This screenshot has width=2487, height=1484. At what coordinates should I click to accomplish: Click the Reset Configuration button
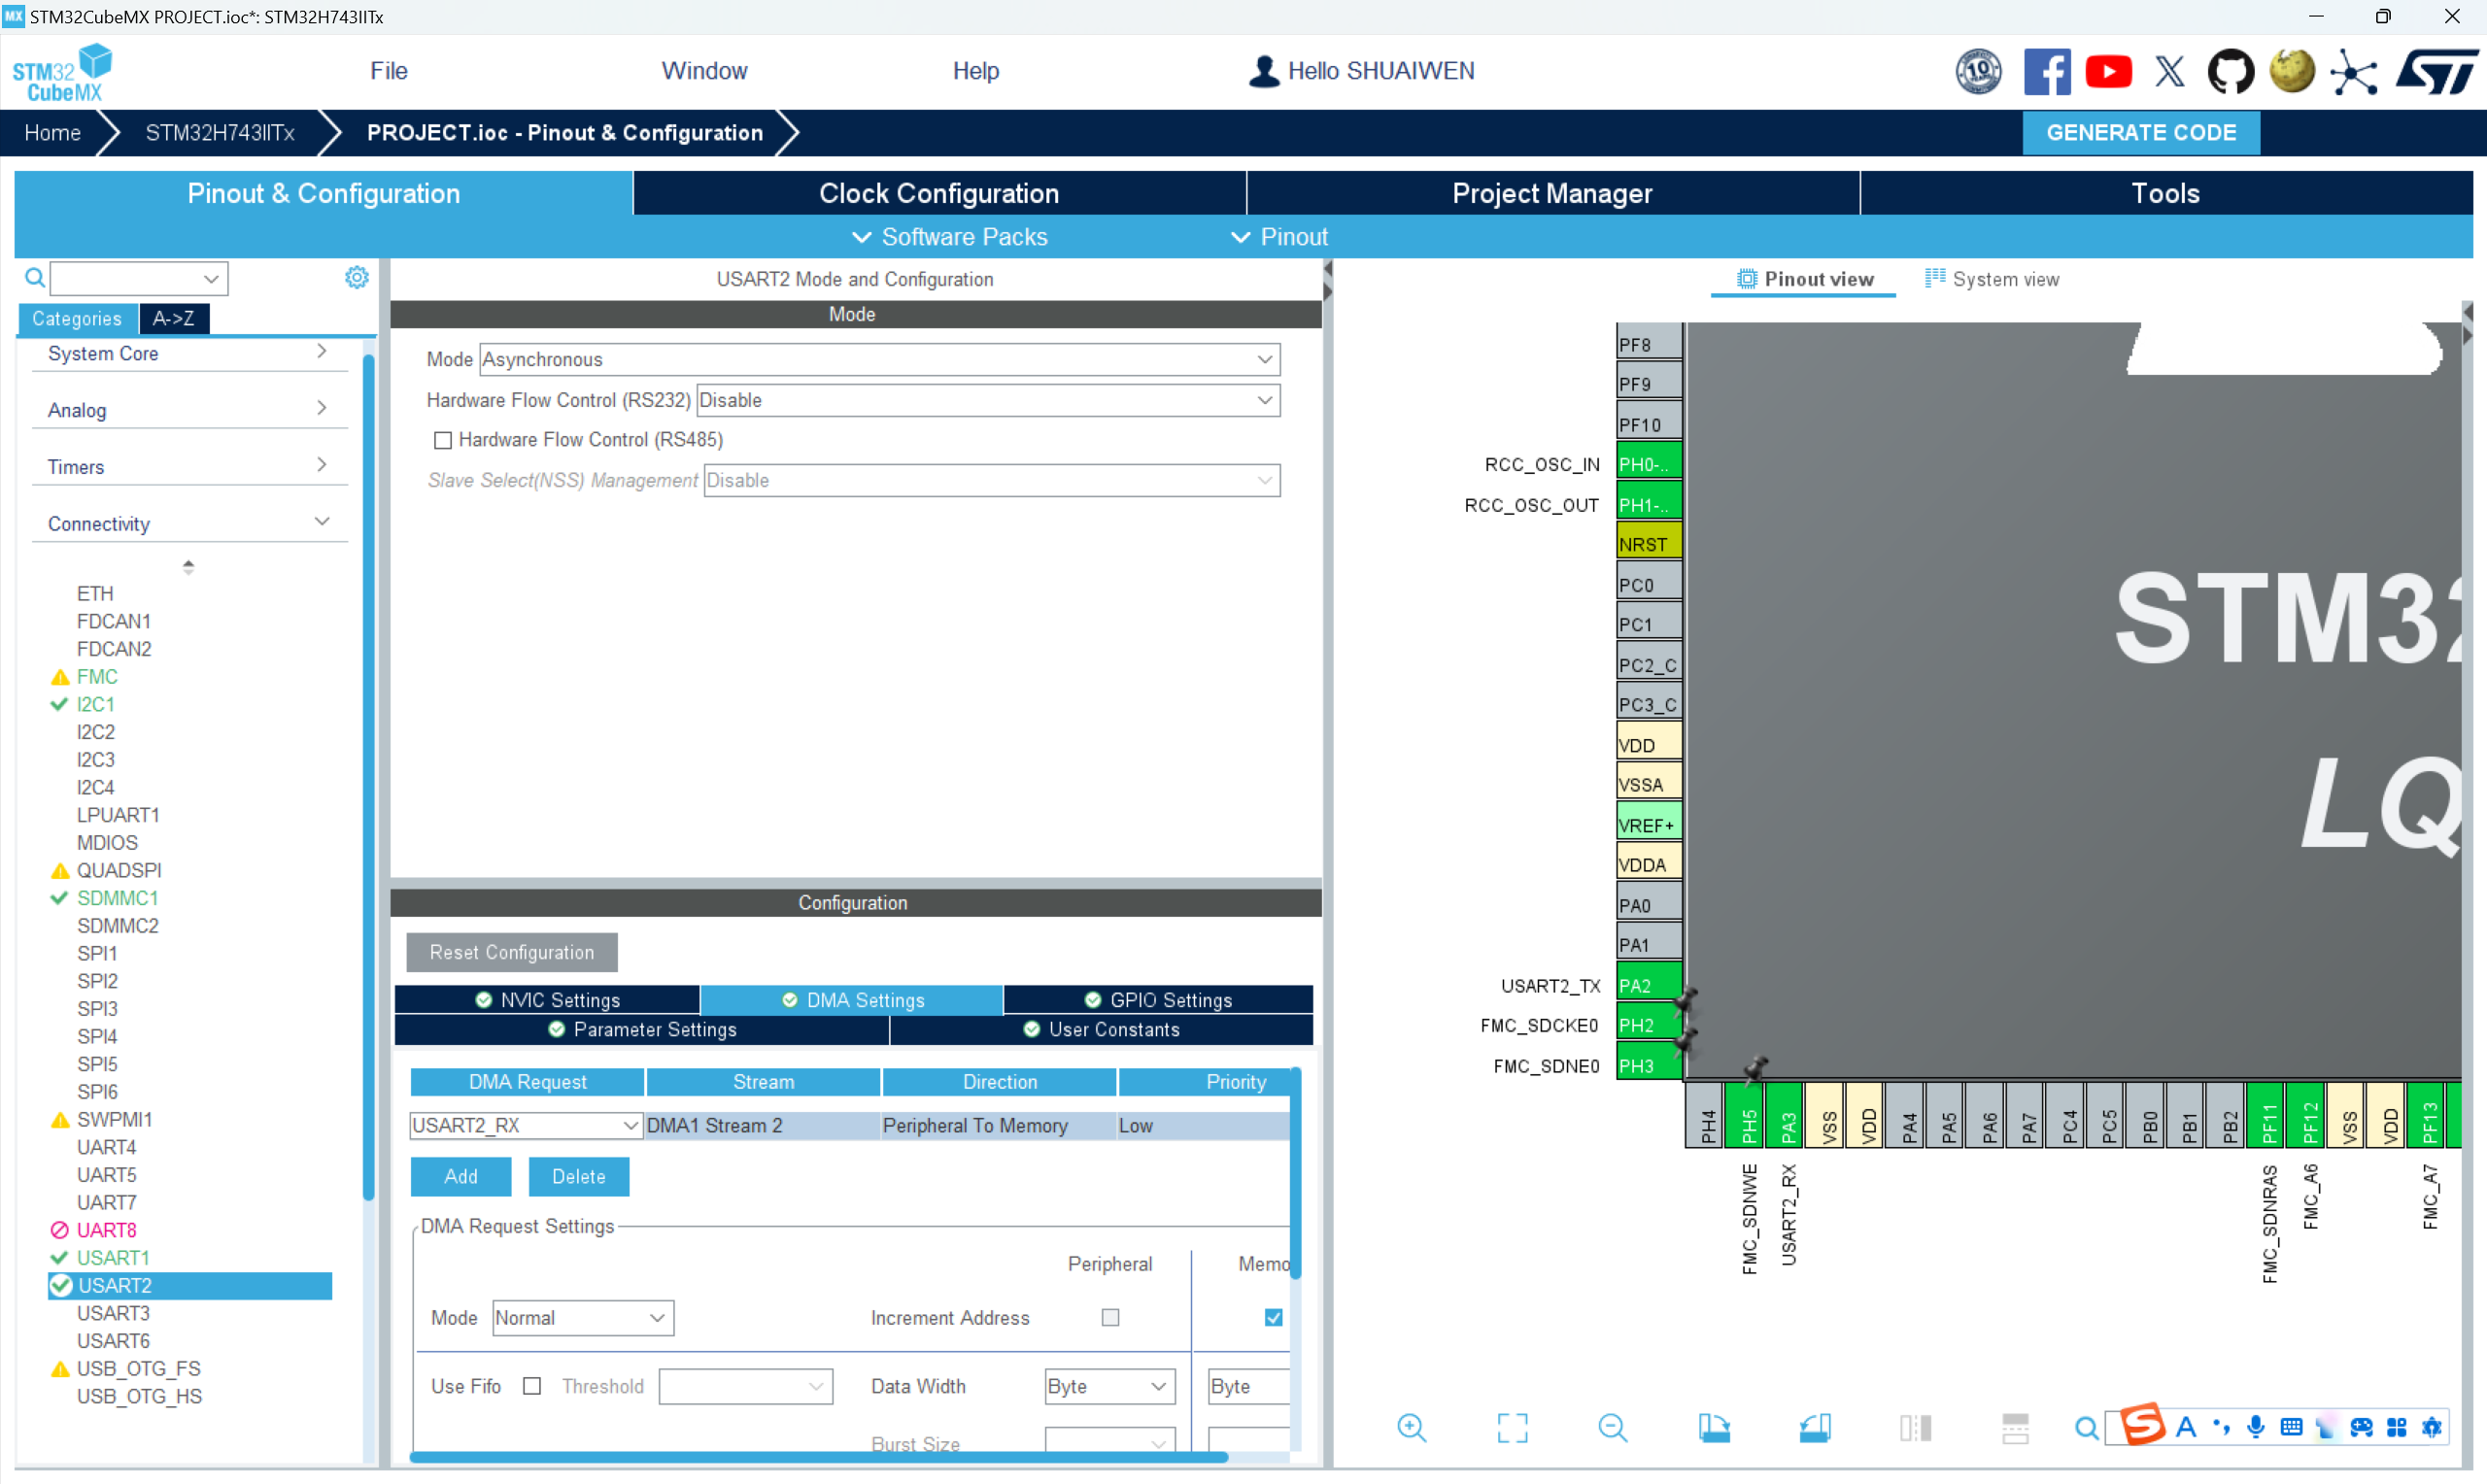click(x=511, y=952)
